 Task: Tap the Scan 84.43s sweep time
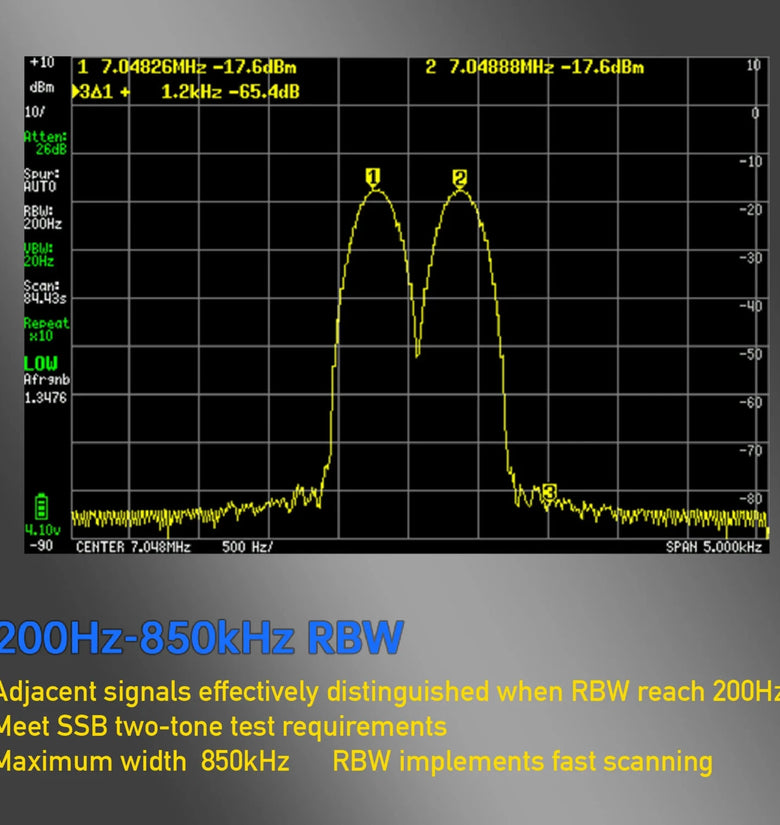(44, 291)
